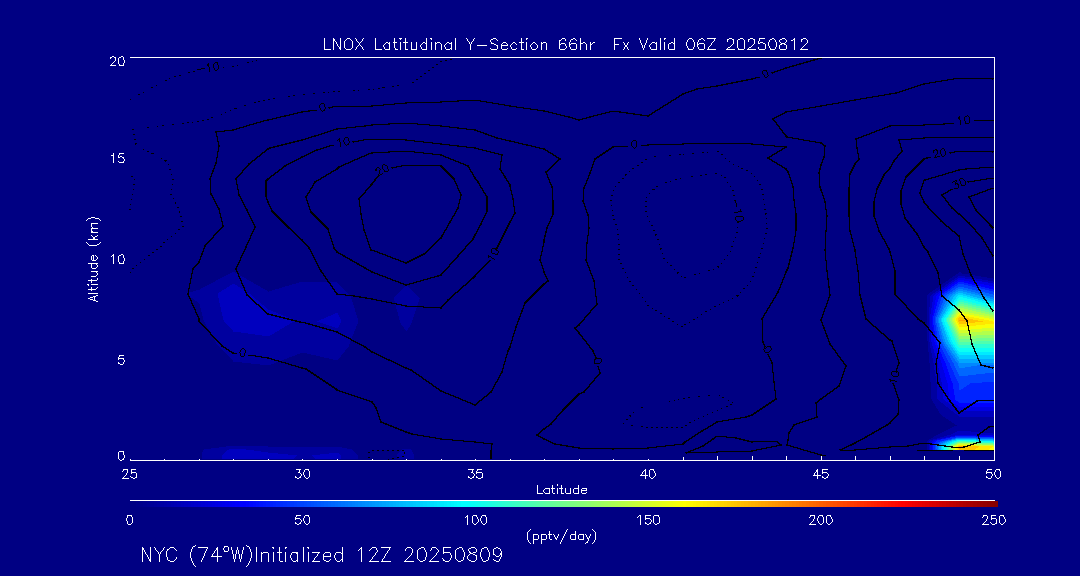Image resolution: width=1080 pixels, height=576 pixels.
Task: Click the "NYC (74°W)Initialized 12Z 20250809" caption
Action: (x=321, y=556)
